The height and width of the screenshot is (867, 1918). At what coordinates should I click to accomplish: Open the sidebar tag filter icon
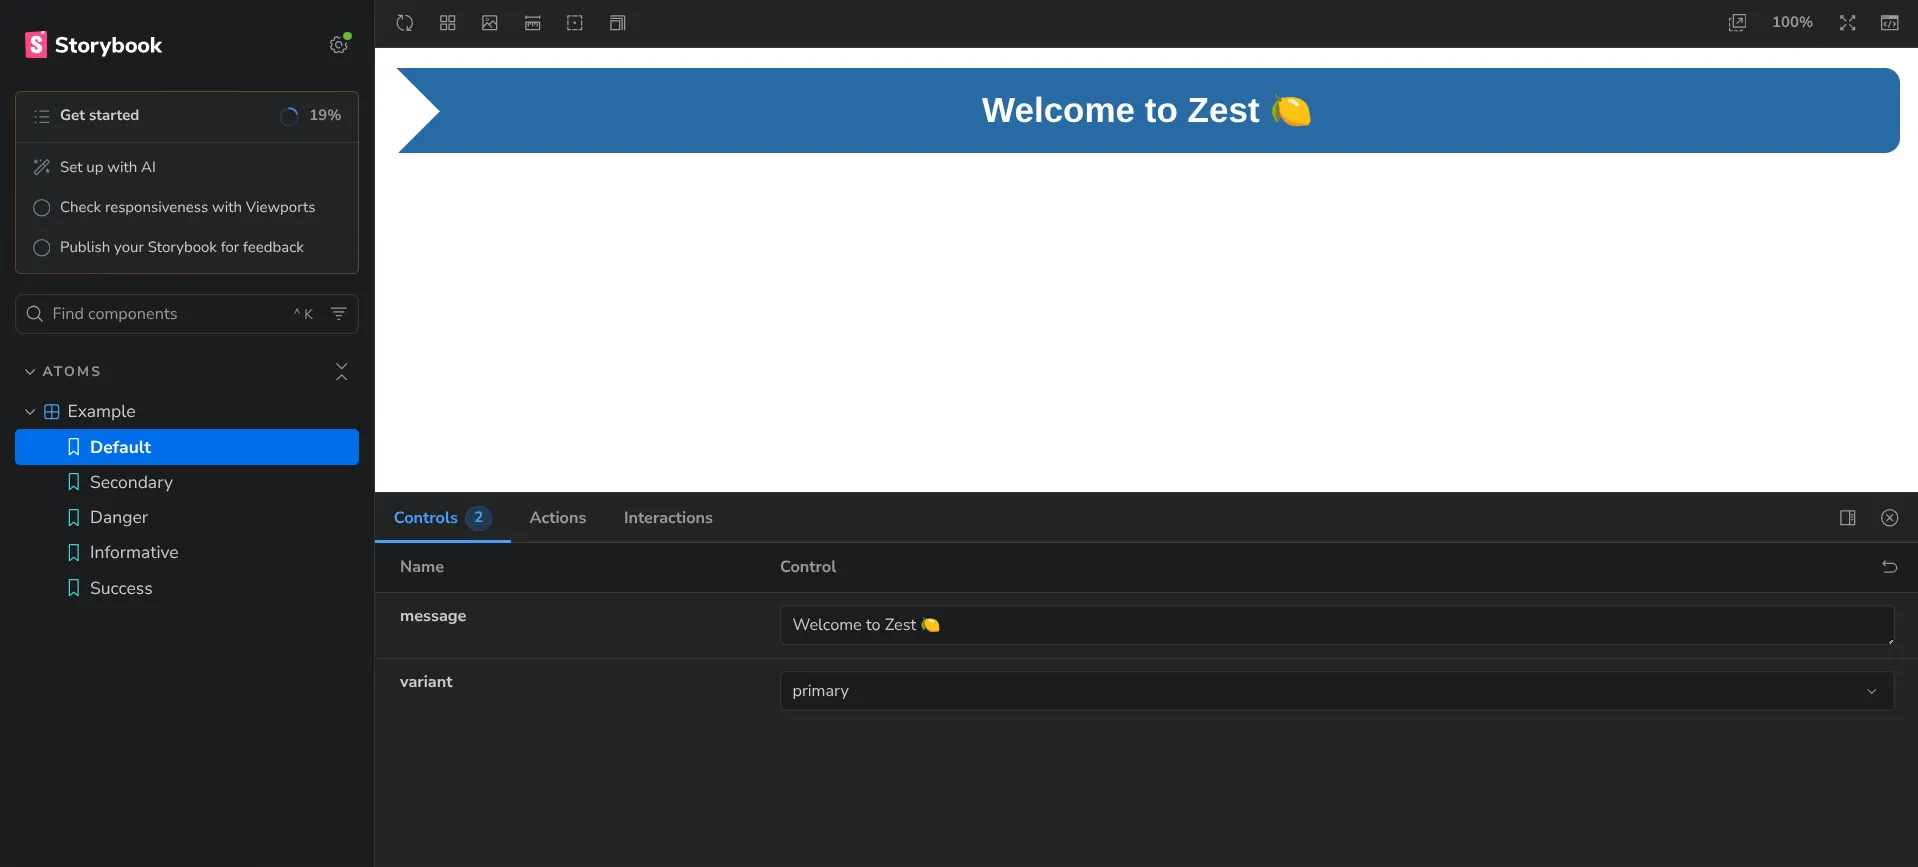tap(339, 314)
